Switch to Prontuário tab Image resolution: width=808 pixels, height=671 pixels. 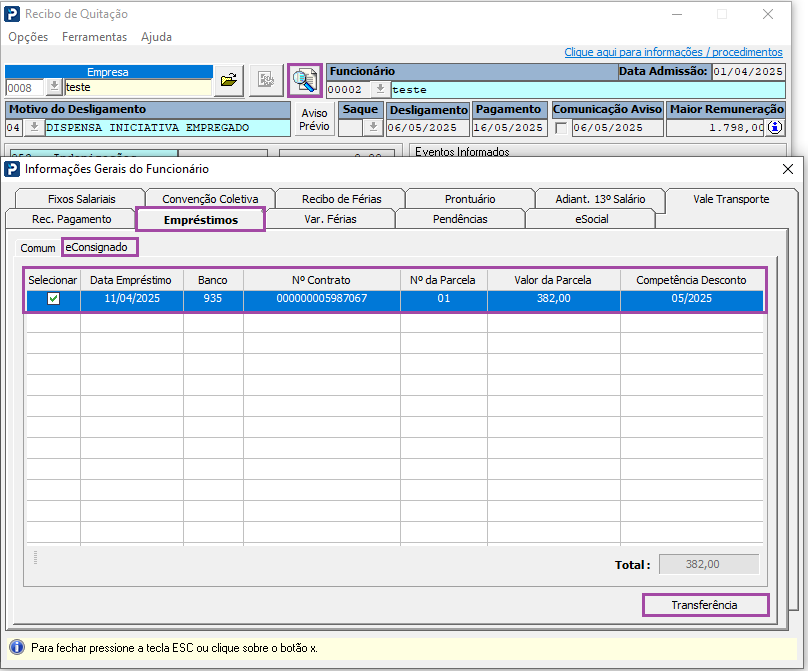coord(470,199)
